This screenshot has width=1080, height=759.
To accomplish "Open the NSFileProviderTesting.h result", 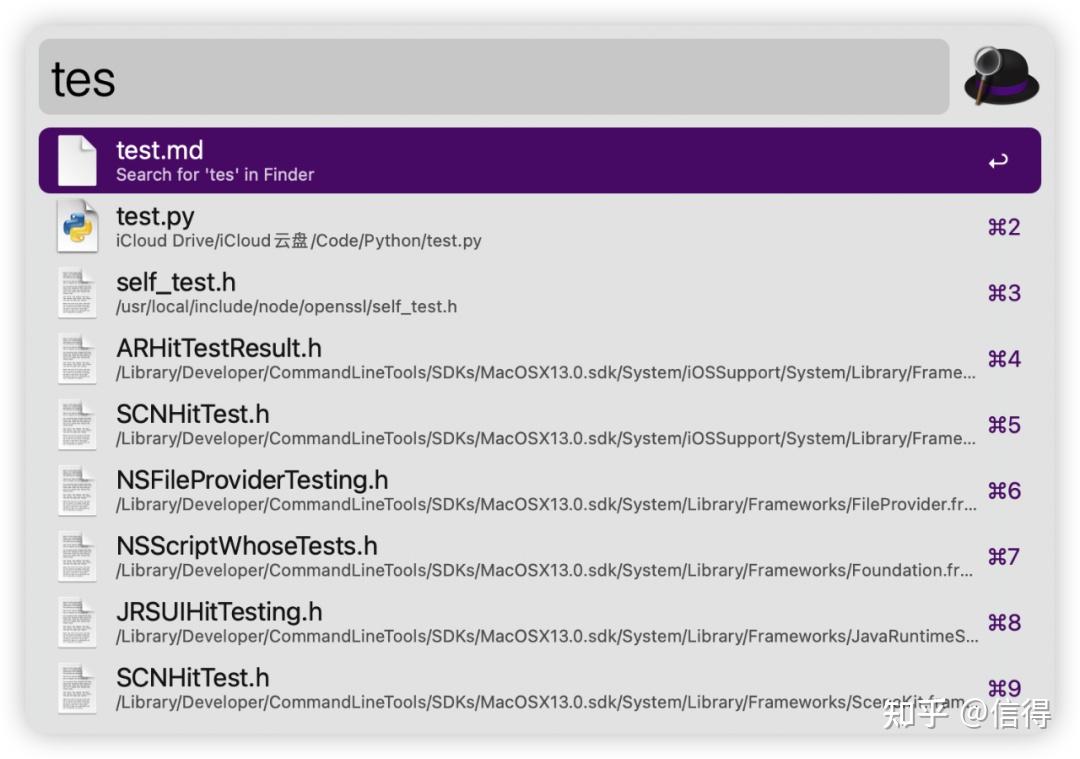I will coord(252,481).
